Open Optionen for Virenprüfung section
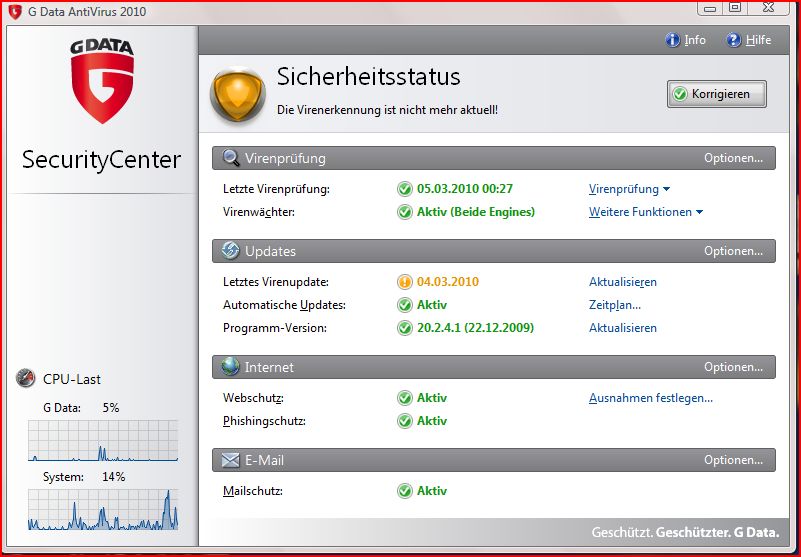801x557 pixels. [x=733, y=158]
